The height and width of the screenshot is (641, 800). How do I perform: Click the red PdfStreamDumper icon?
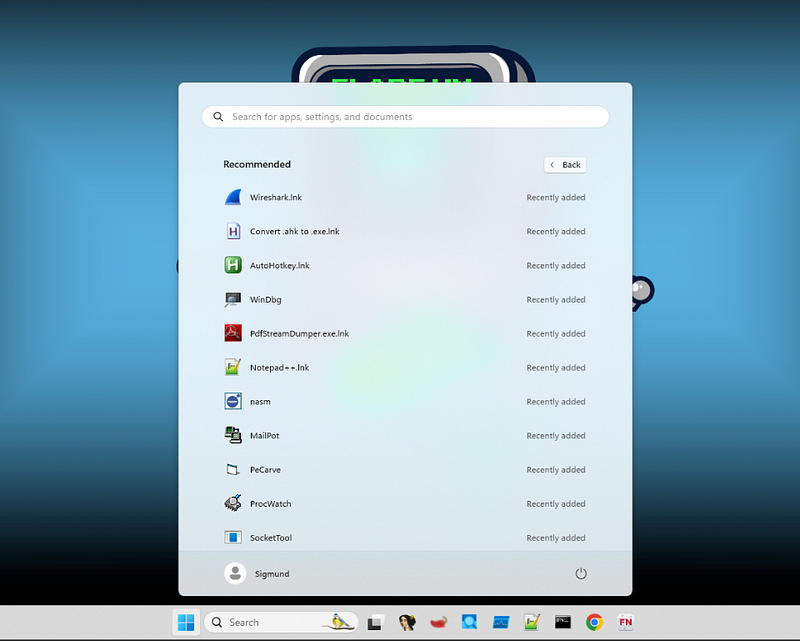pos(233,333)
